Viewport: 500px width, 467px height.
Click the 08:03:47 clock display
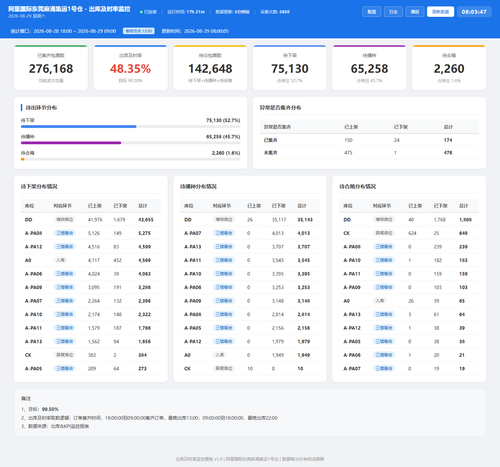coord(474,12)
